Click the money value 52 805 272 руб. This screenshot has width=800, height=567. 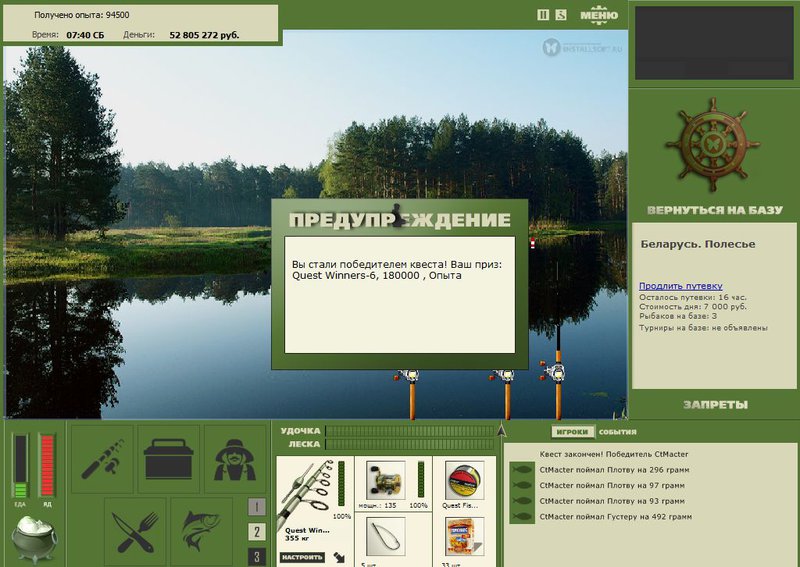coord(204,35)
